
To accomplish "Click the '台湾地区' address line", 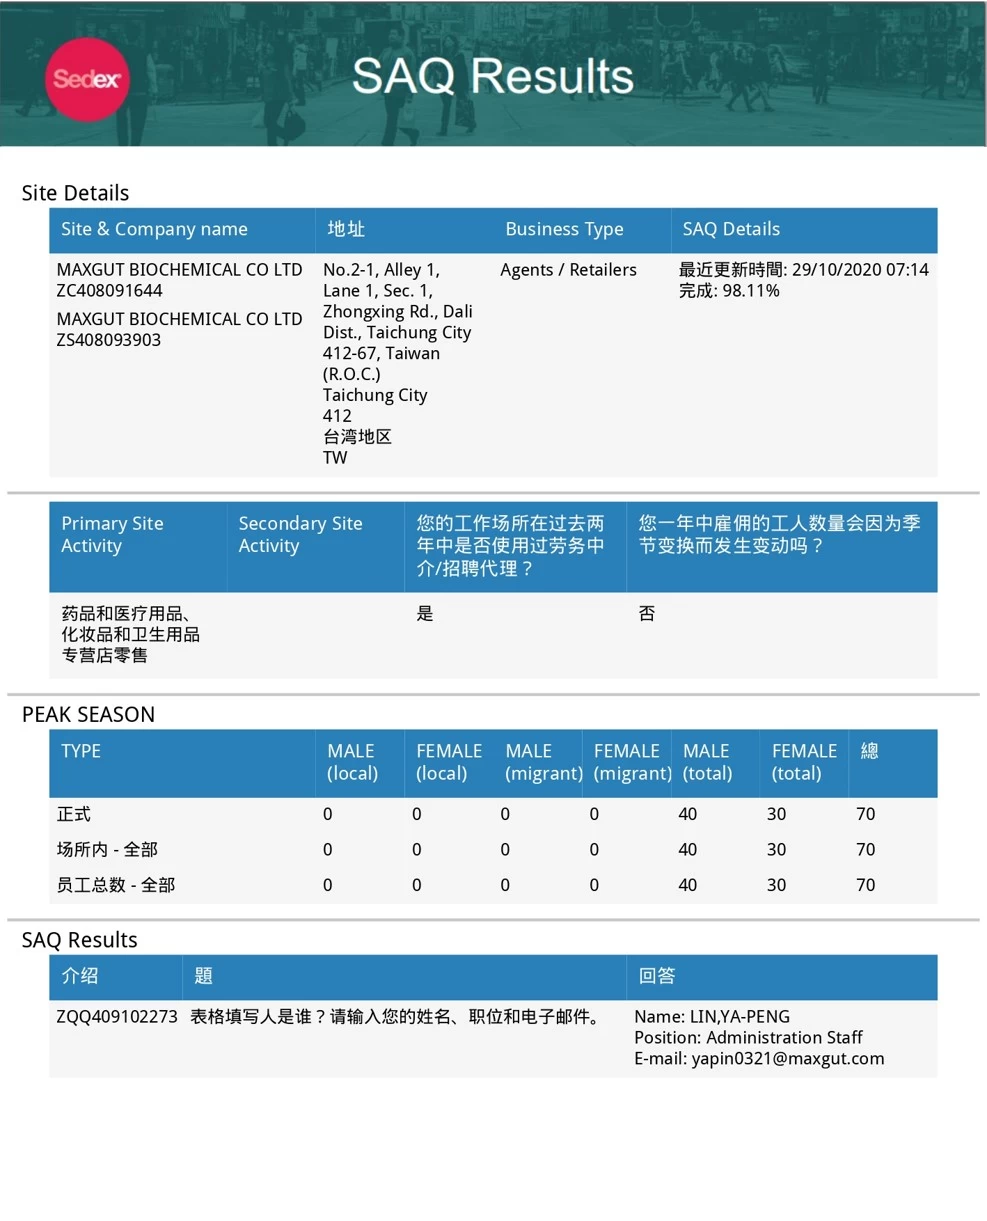I will pyautogui.click(x=357, y=437).
